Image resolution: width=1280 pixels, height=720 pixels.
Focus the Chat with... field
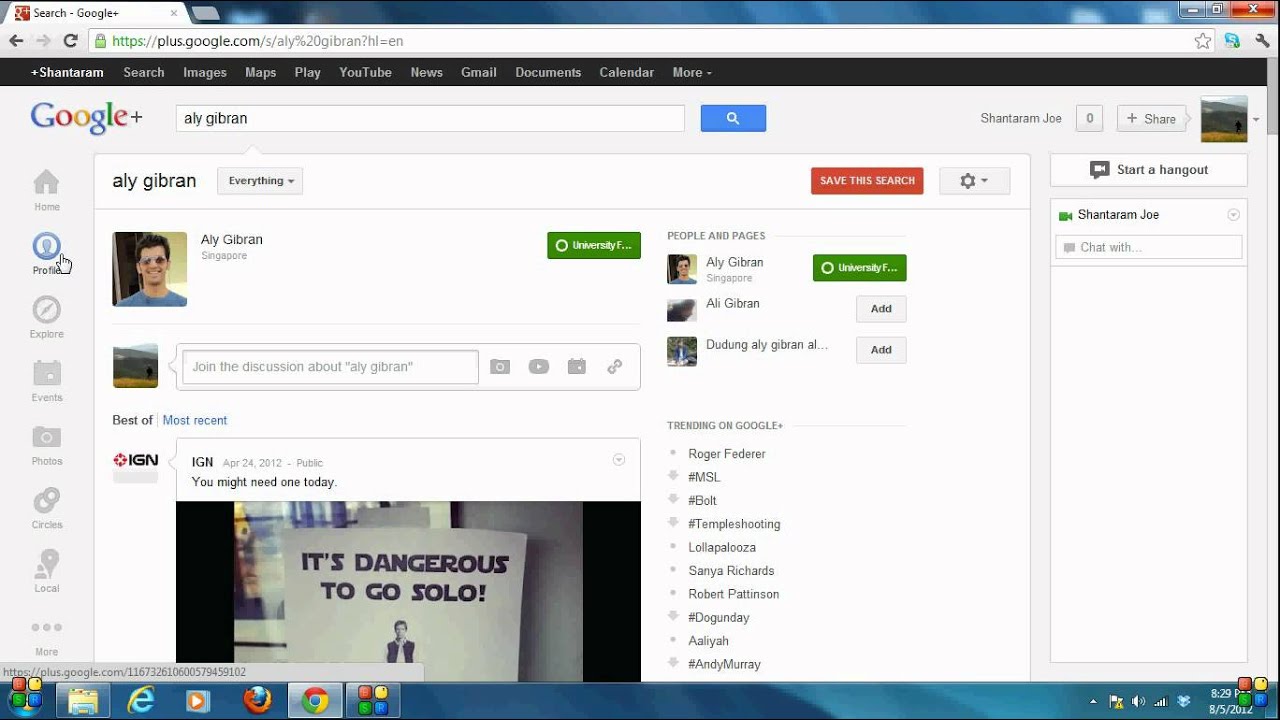(1149, 247)
